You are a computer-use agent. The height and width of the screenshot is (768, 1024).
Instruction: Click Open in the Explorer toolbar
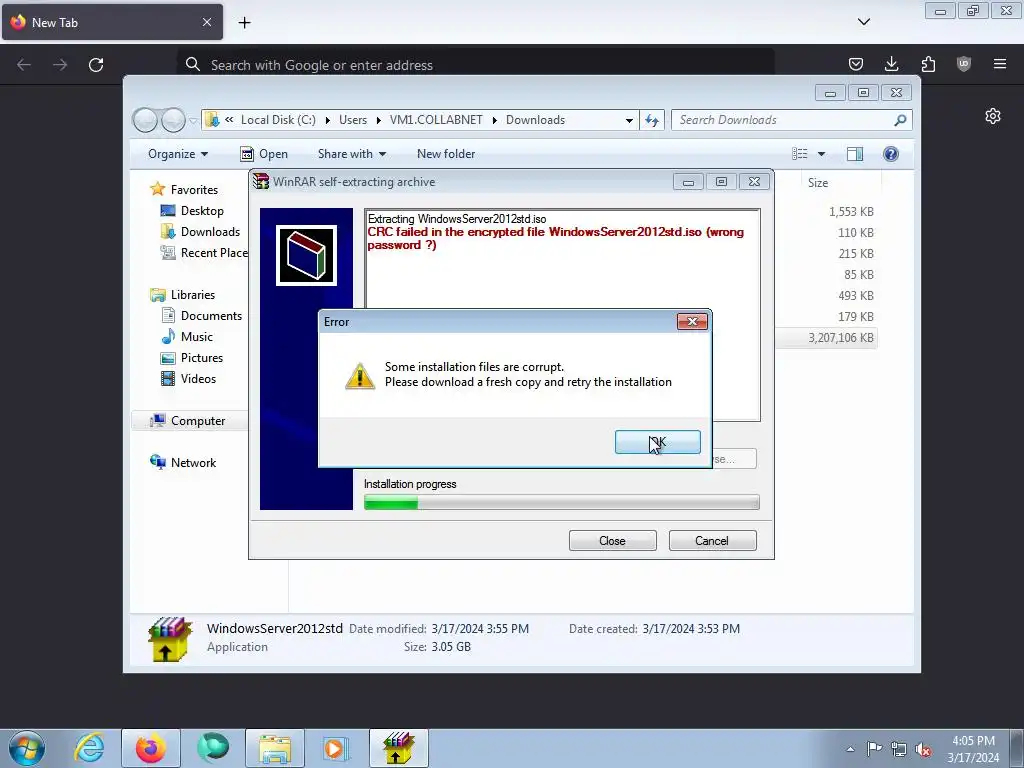[264, 154]
